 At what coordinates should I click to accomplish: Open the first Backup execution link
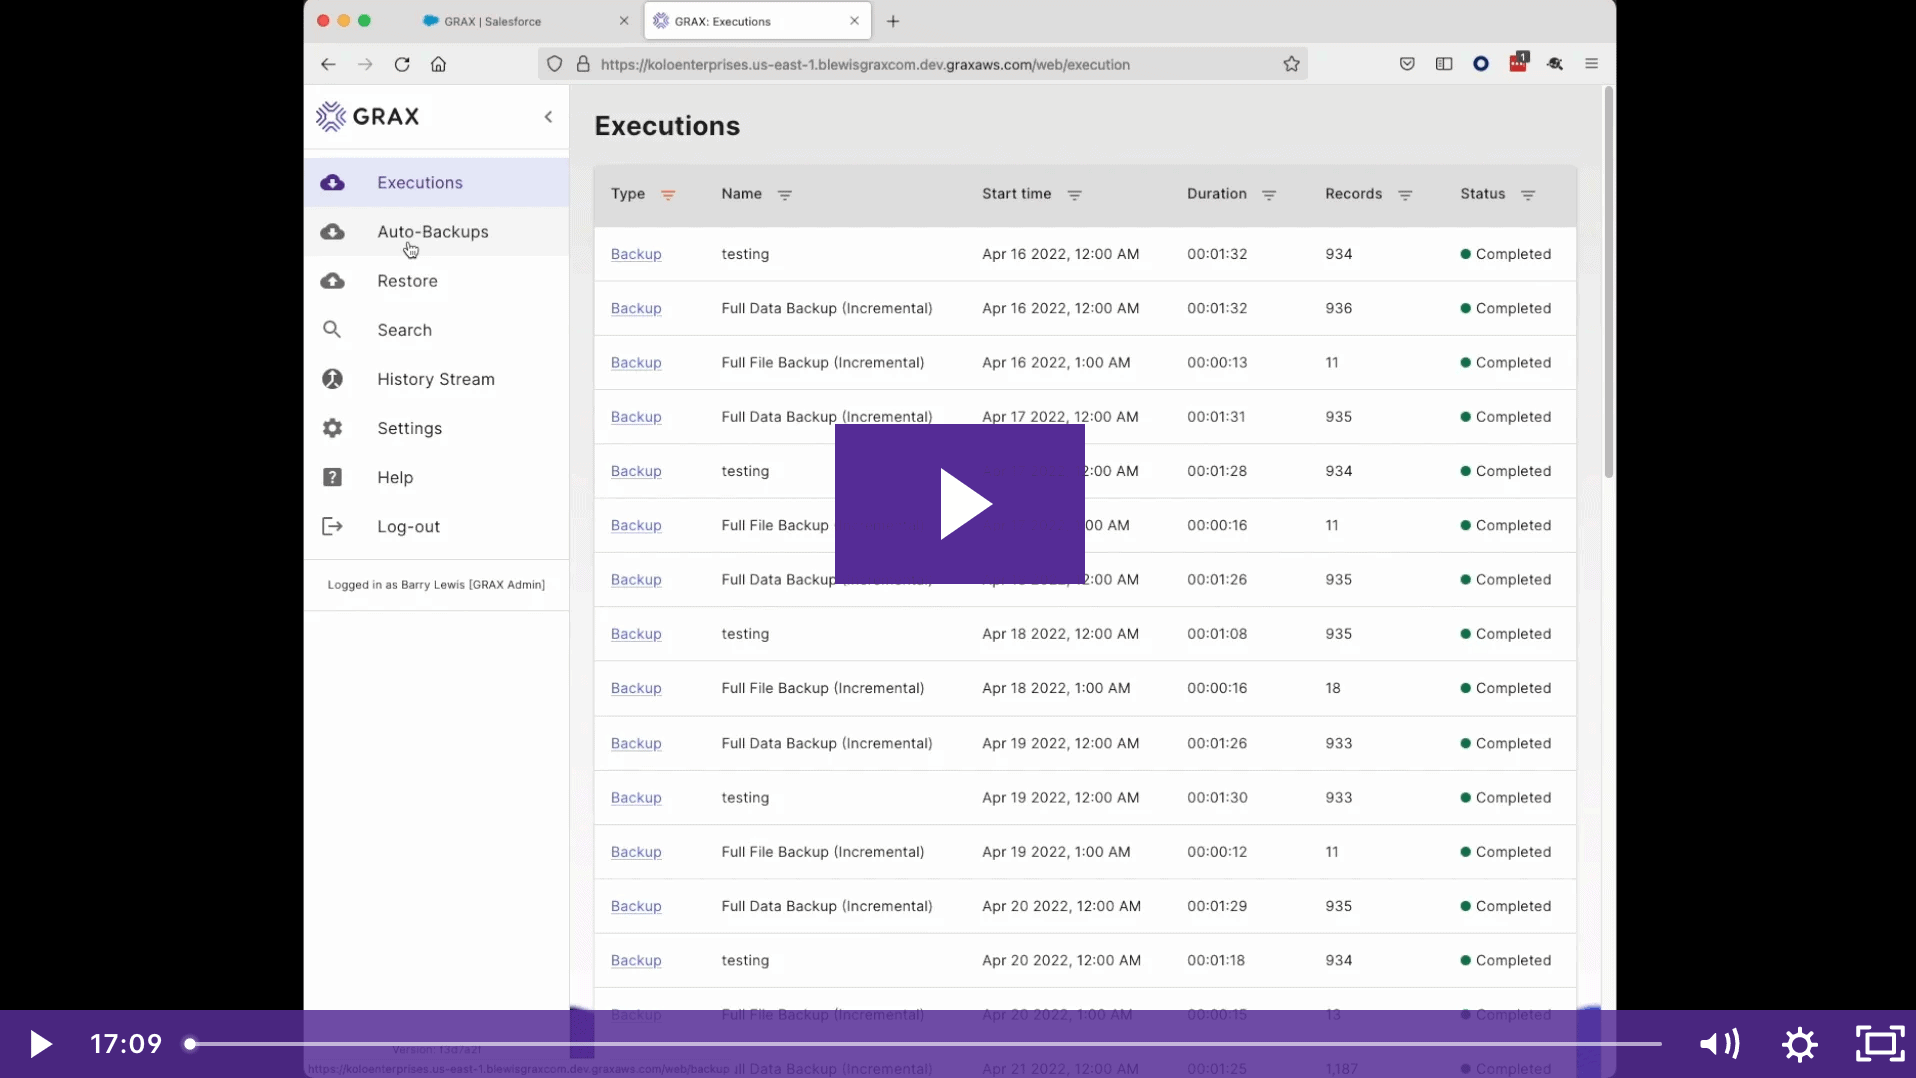635,254
